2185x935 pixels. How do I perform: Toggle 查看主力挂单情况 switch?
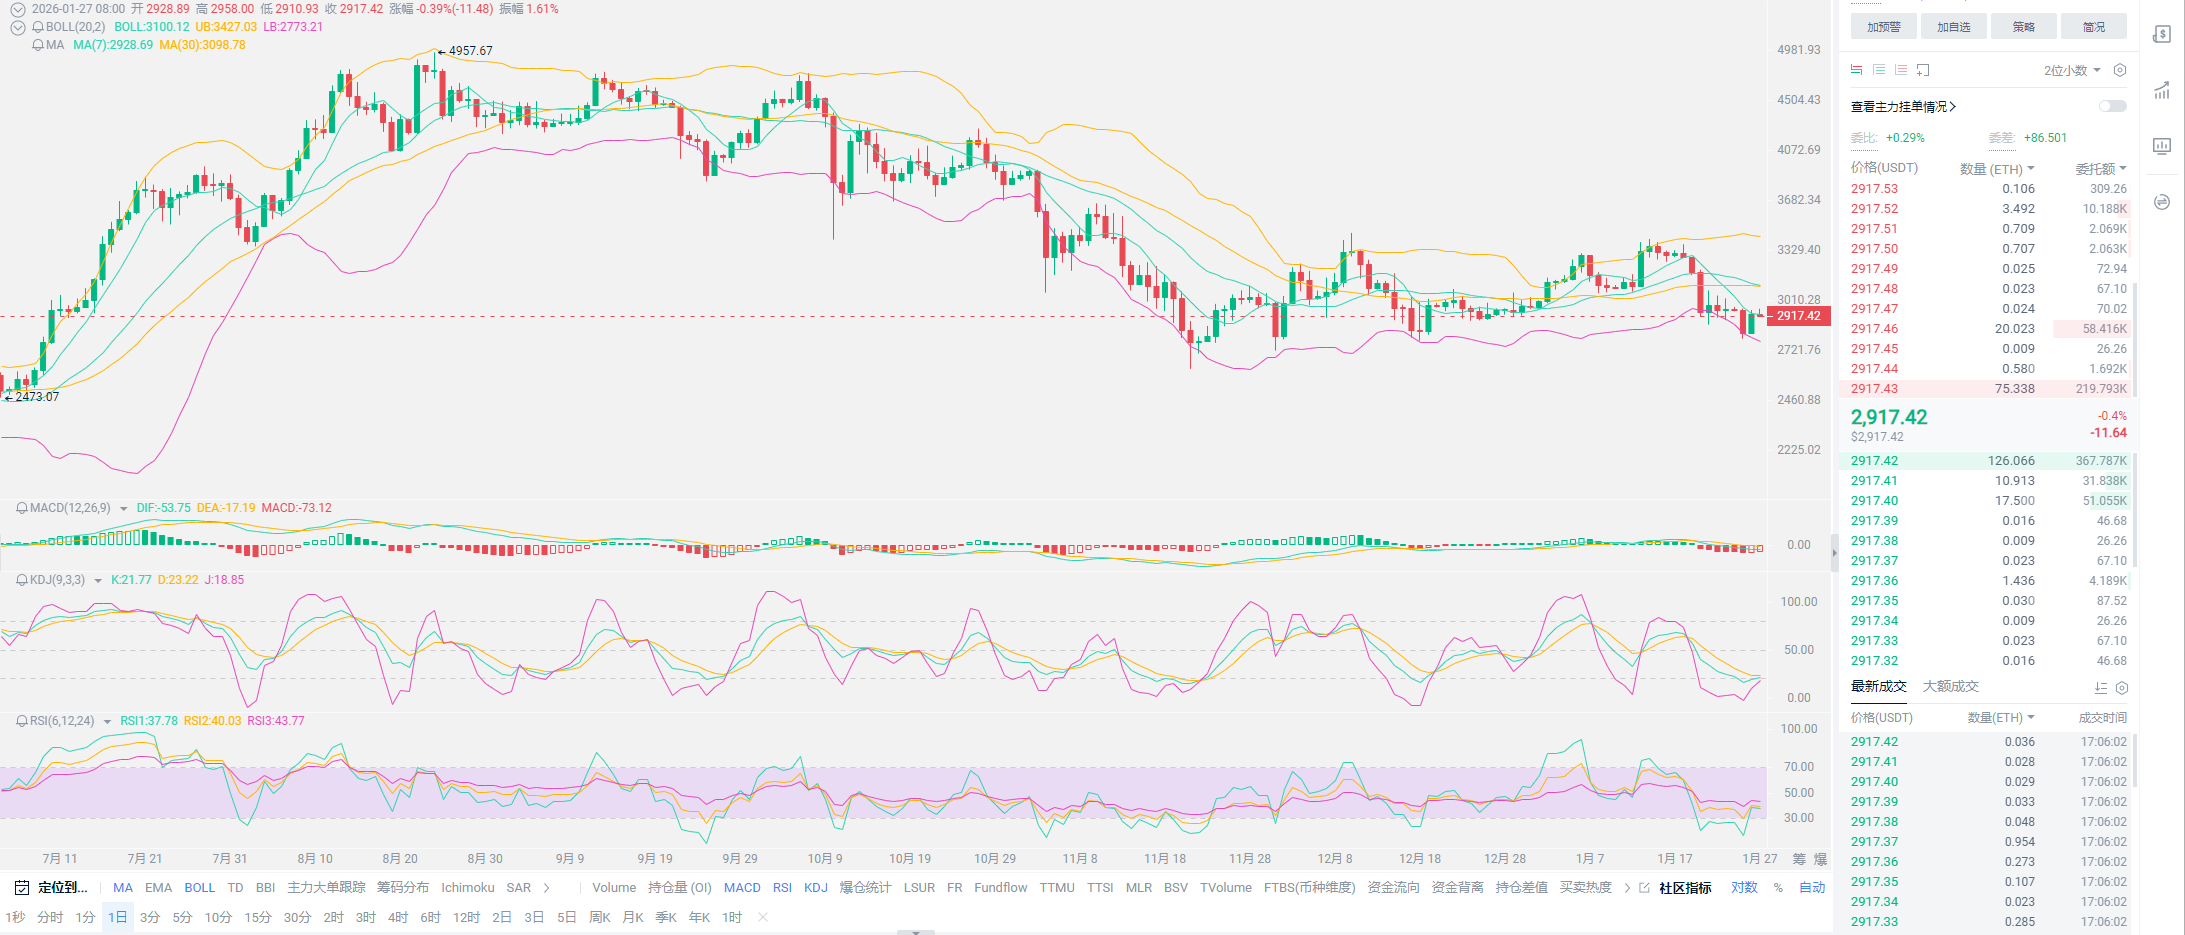click(2112, 106)
